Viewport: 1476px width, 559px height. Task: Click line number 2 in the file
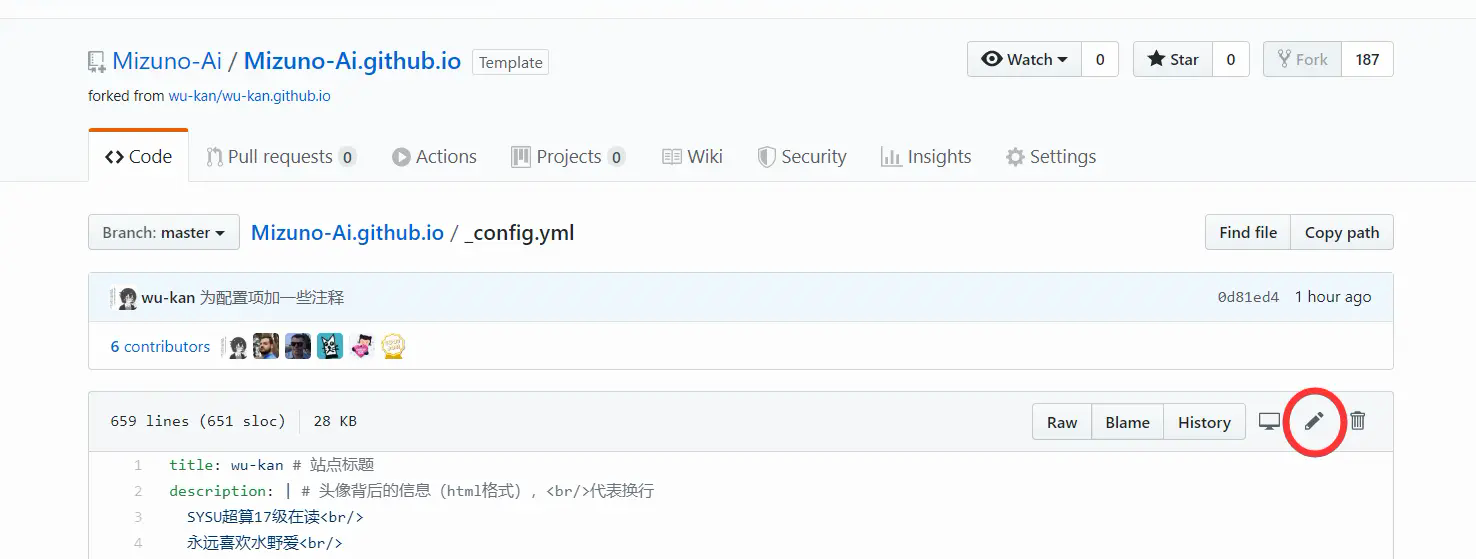(138, 491)
